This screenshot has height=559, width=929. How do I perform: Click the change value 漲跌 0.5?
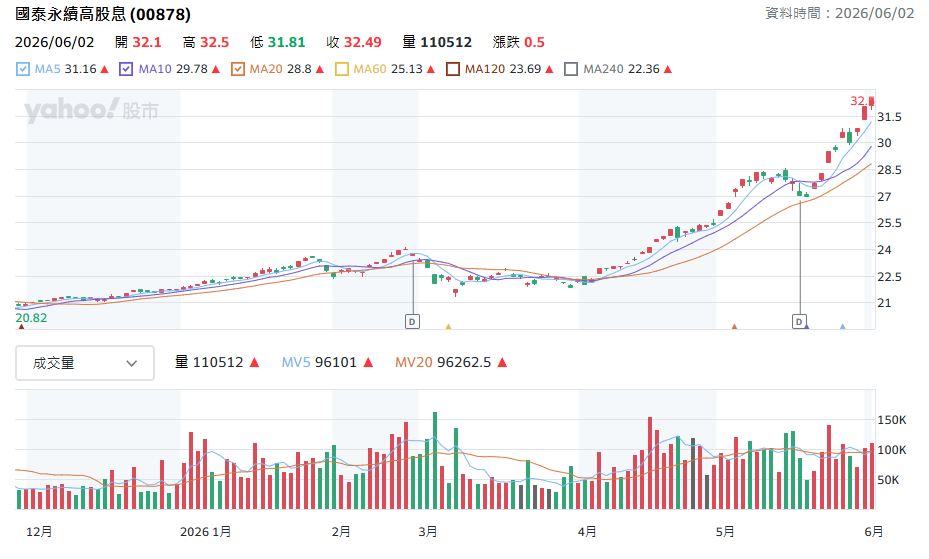point(518,43)
